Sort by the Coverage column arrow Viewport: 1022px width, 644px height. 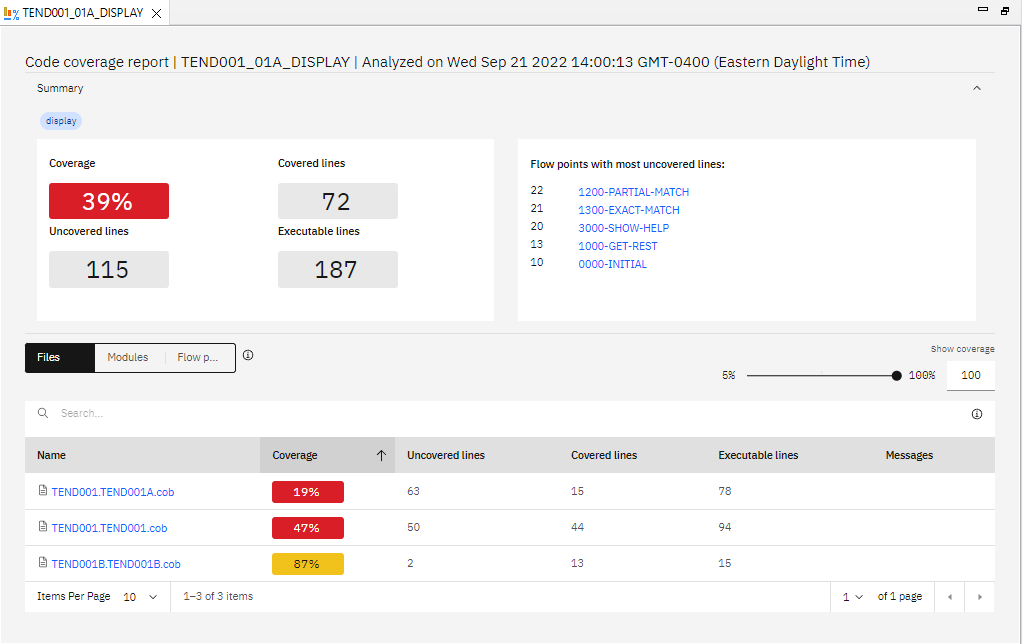(381, 455)
